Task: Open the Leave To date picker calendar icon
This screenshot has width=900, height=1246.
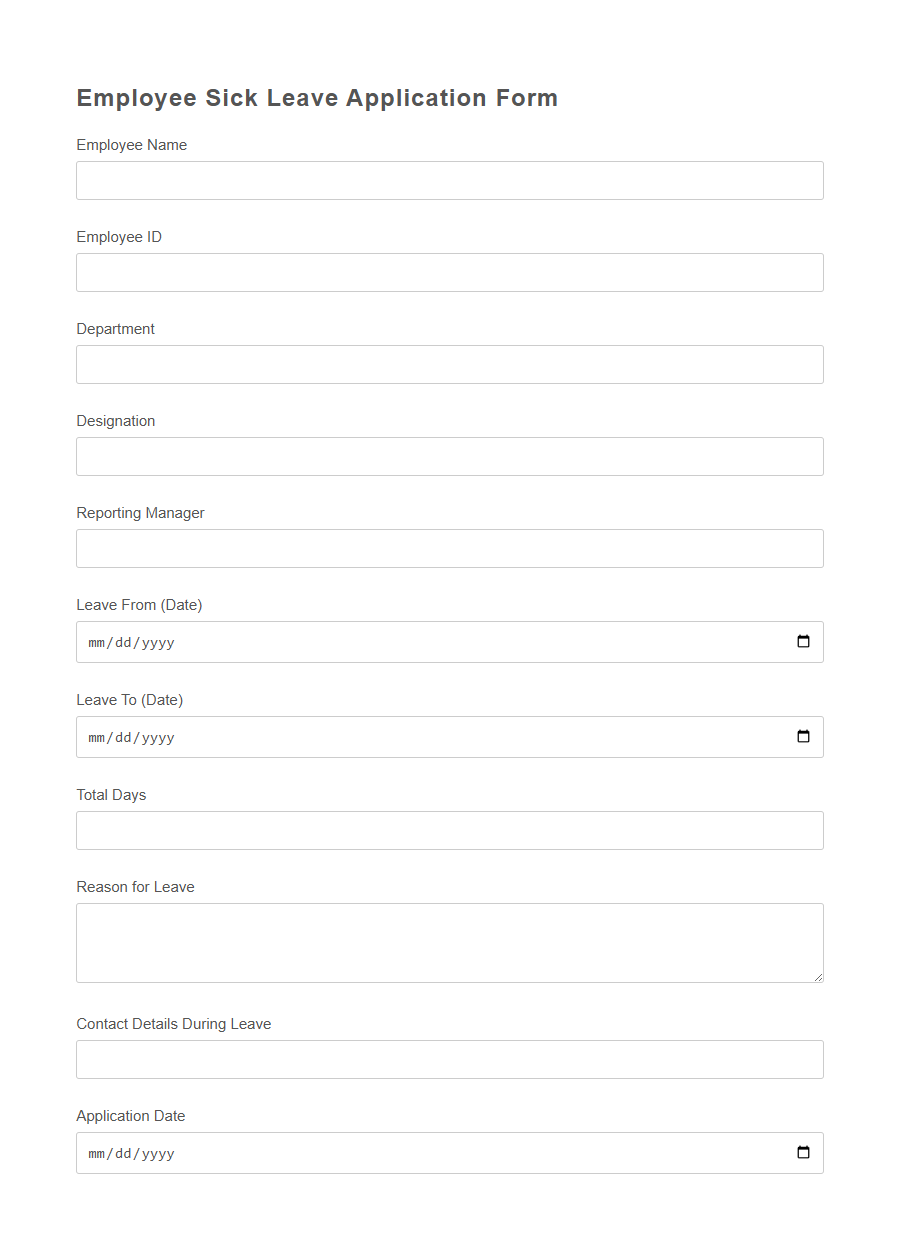Action: click(x=803, y=737)
